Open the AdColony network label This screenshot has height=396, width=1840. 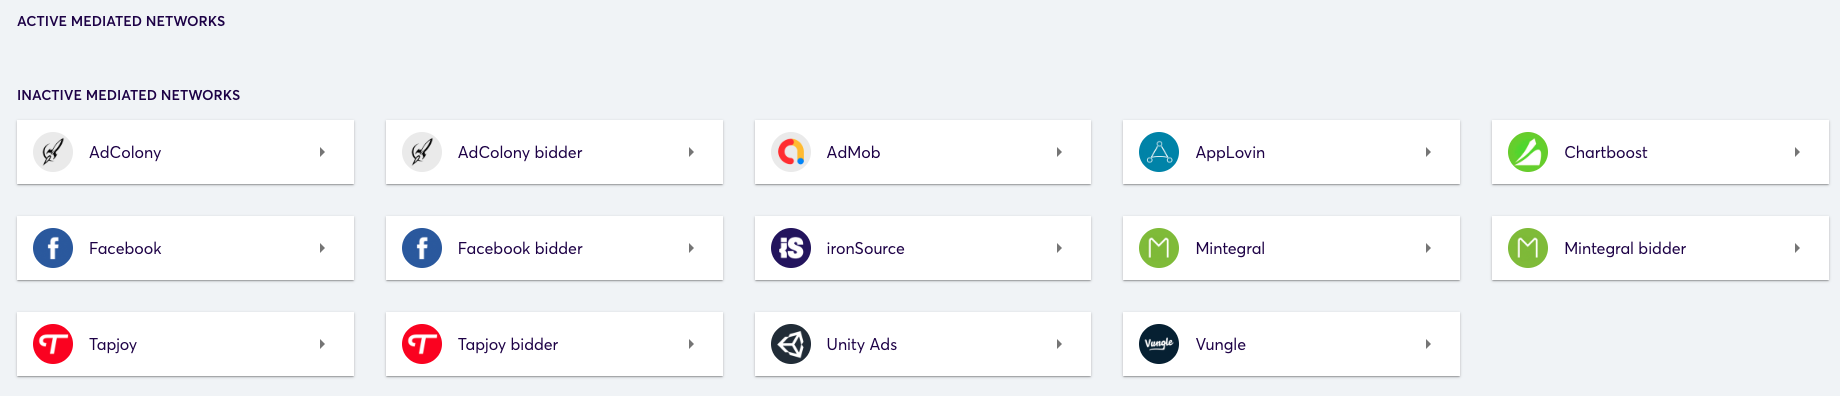(125, 152)
